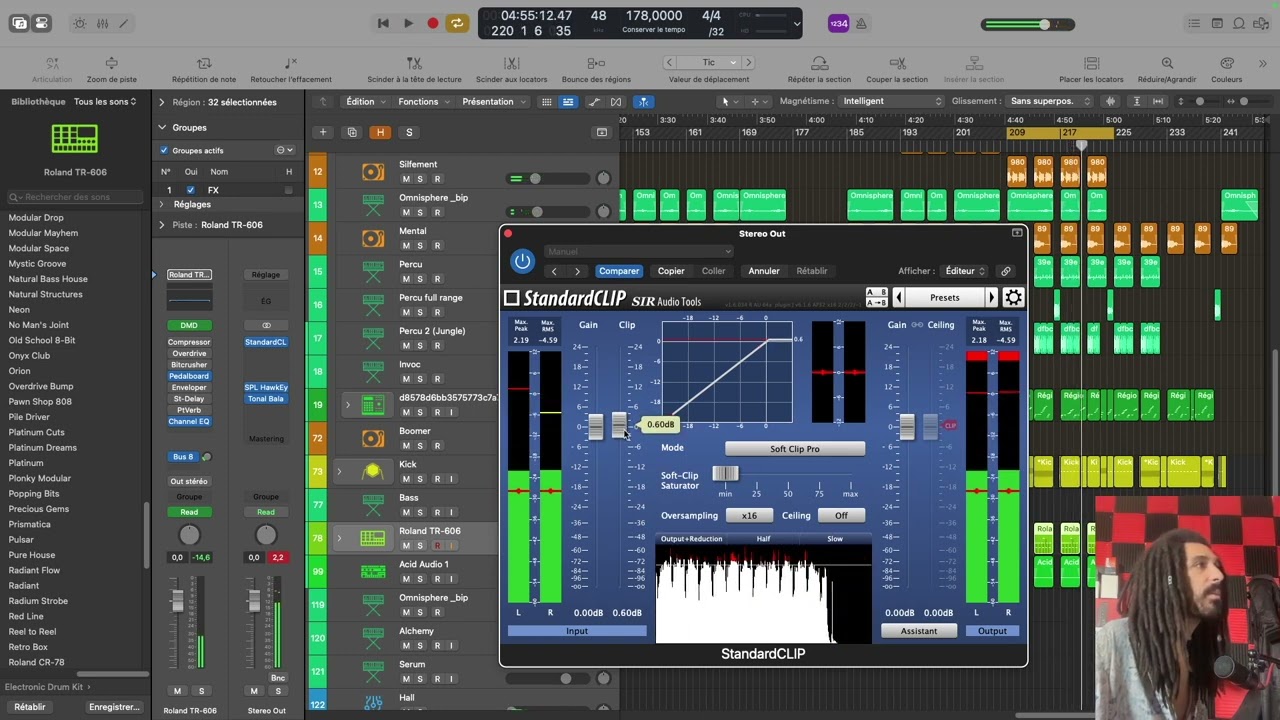
Task: Toggle the Groupes actifs checkbox
Action: tap(164, 150)
